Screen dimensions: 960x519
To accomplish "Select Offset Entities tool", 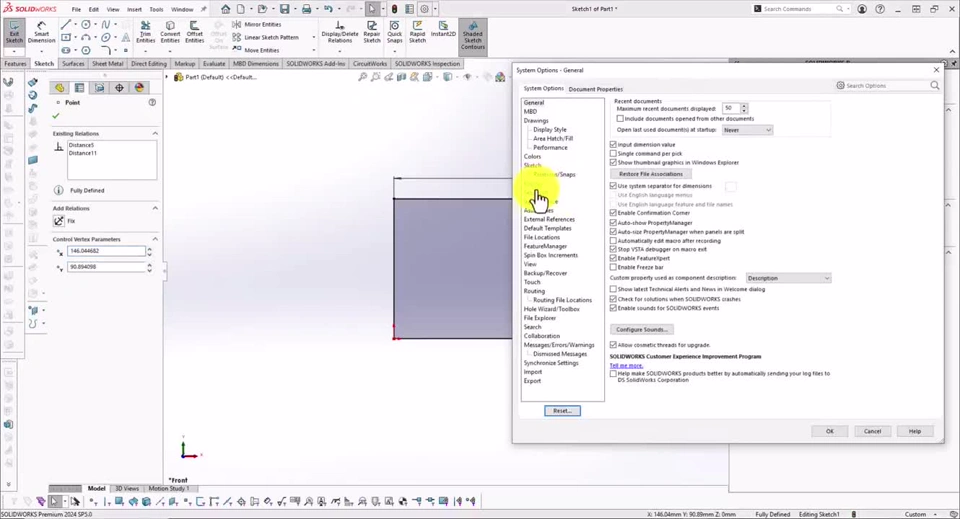I will 194,32.
